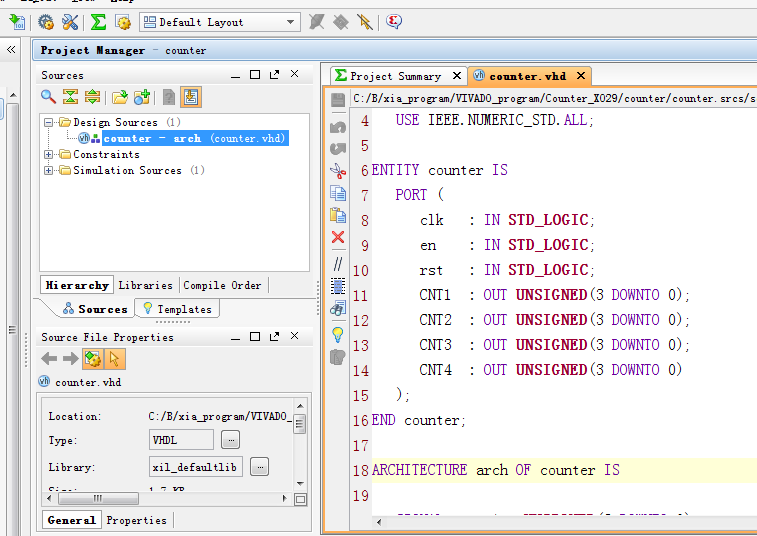This screenshot has width=757, height=536.
Task: Toggle the gear button in Source File Properties
Action: (93, 359)
